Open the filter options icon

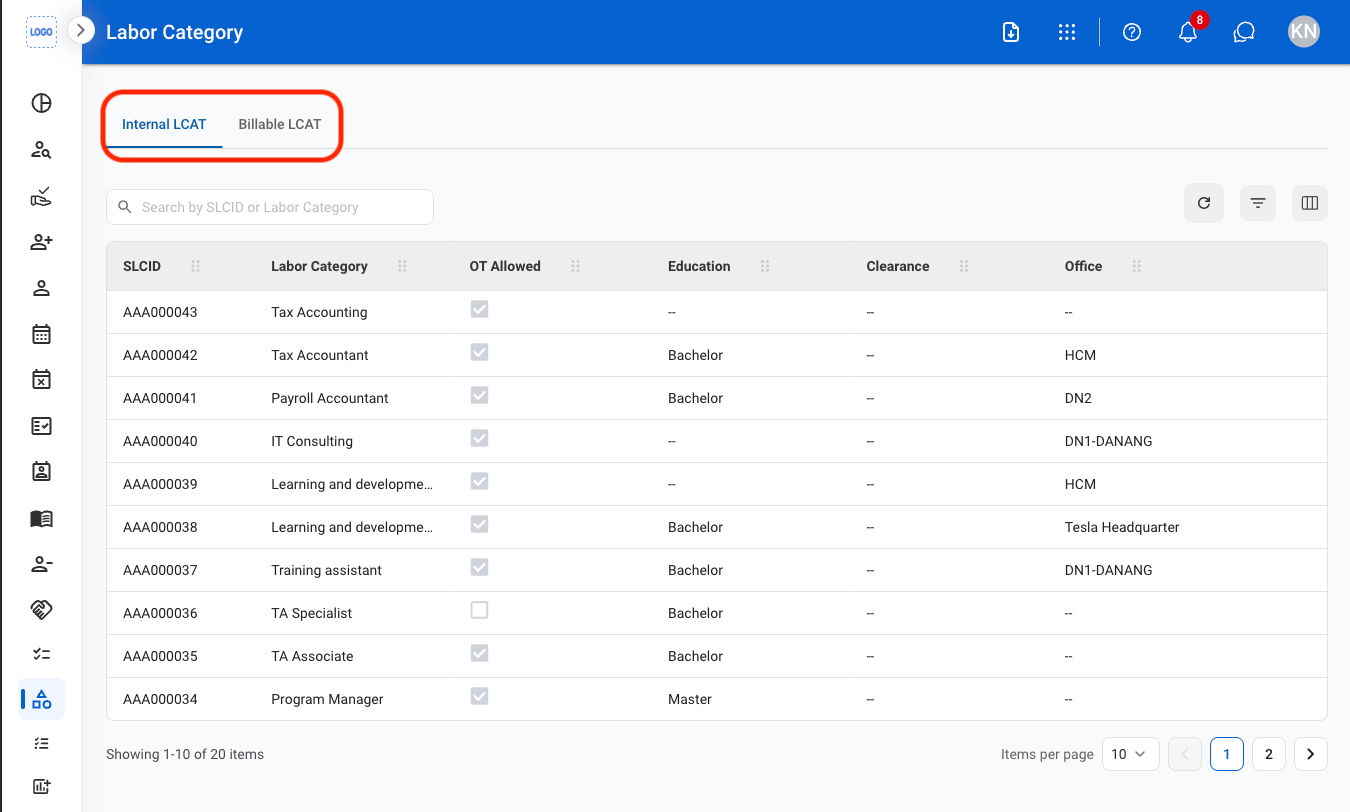coord(1258,203)
